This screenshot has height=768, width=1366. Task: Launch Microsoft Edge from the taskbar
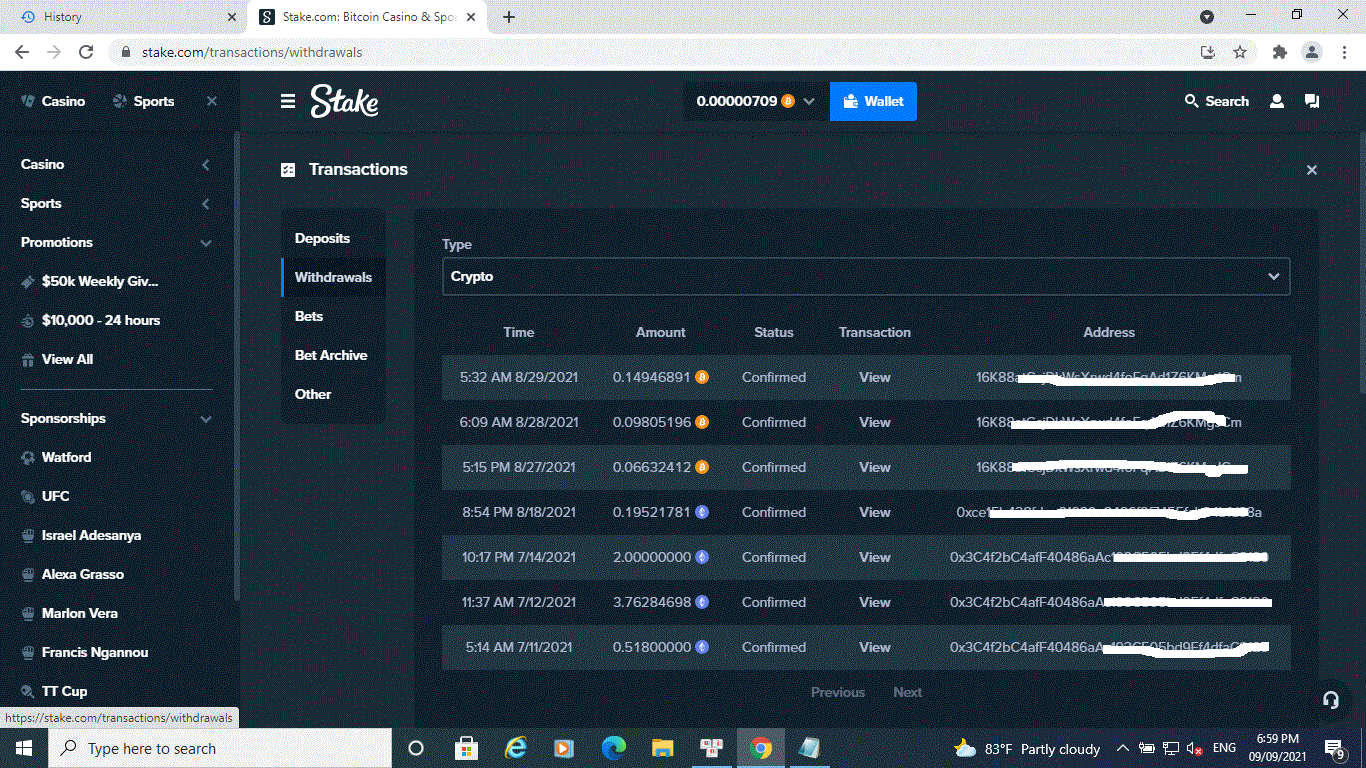[x=613, y=748]
